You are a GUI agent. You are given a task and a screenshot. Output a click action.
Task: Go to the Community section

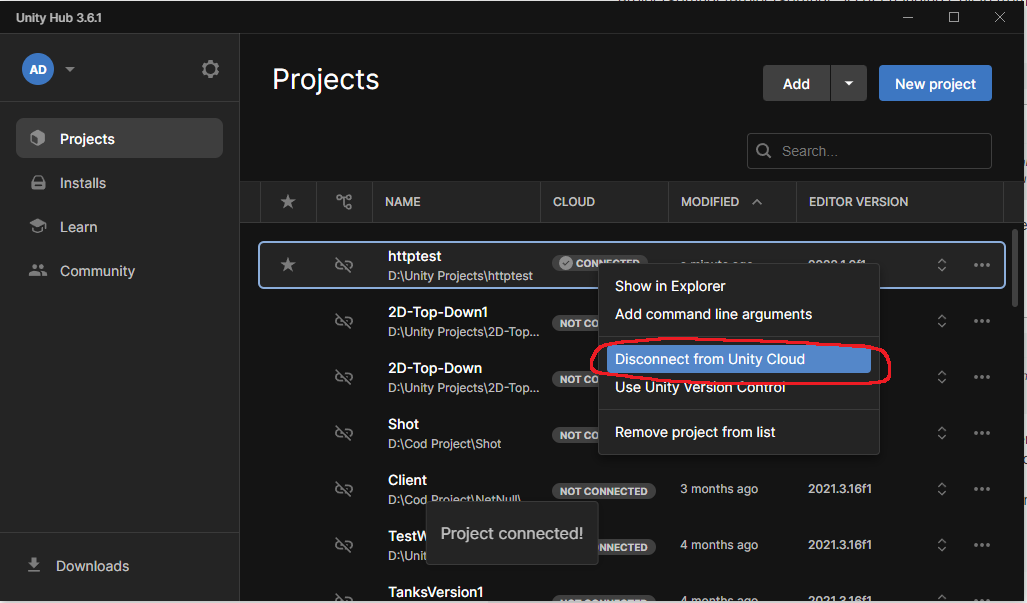[x=97, y=271]
